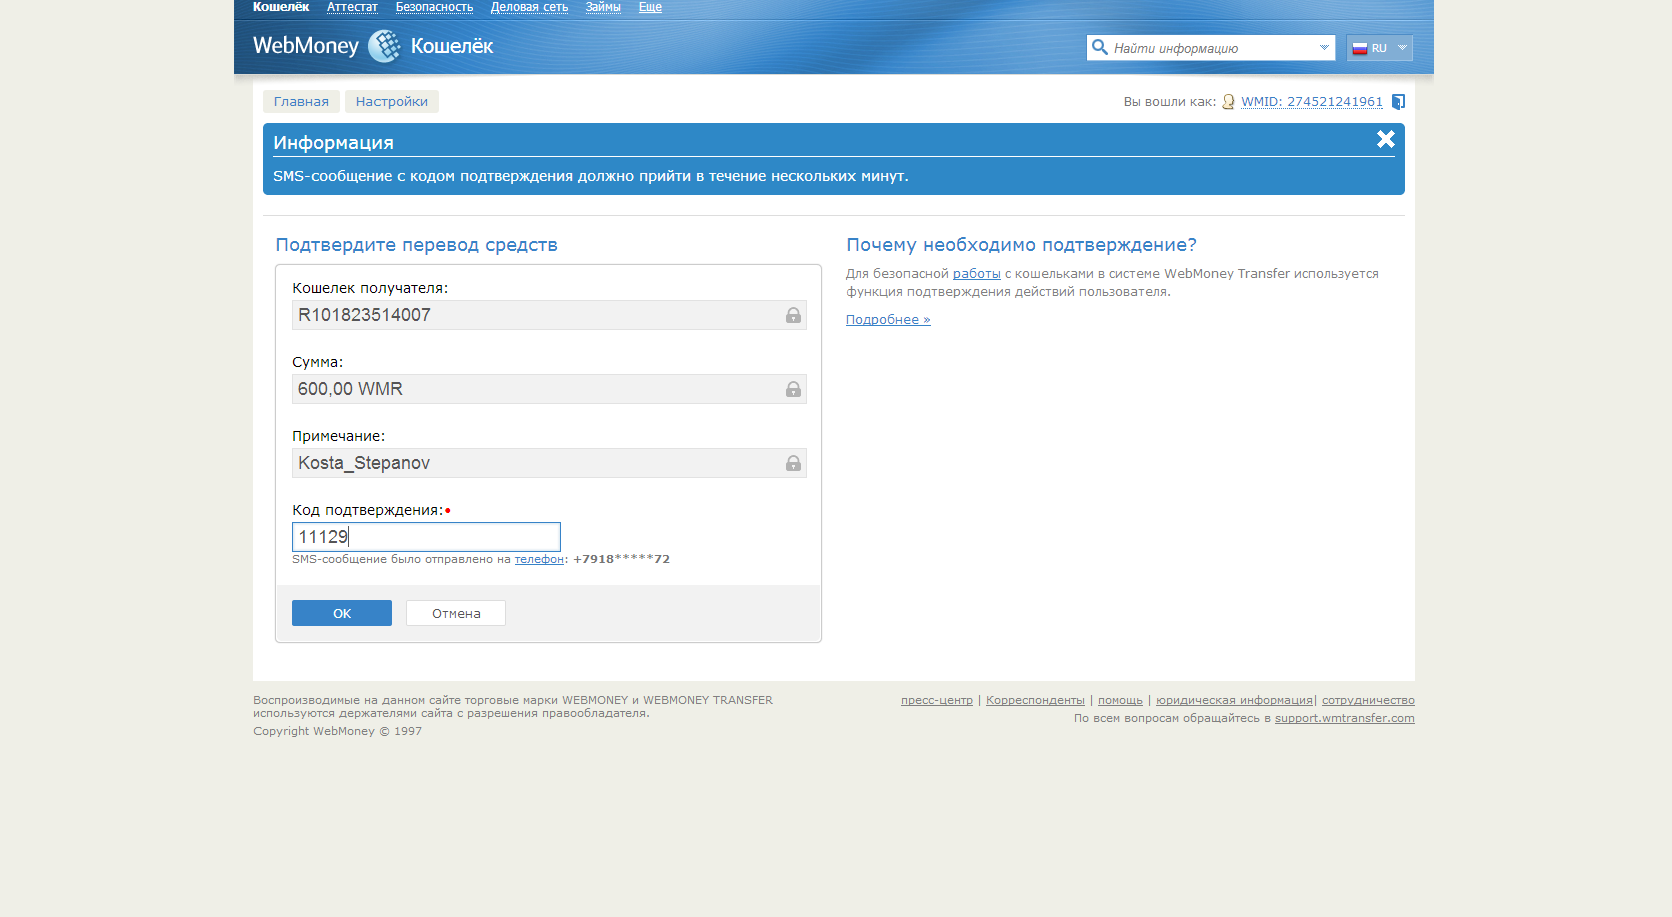1672x917 pixels.
Task: Open the Кошелёк top menu item
Action: click(281, 7)
